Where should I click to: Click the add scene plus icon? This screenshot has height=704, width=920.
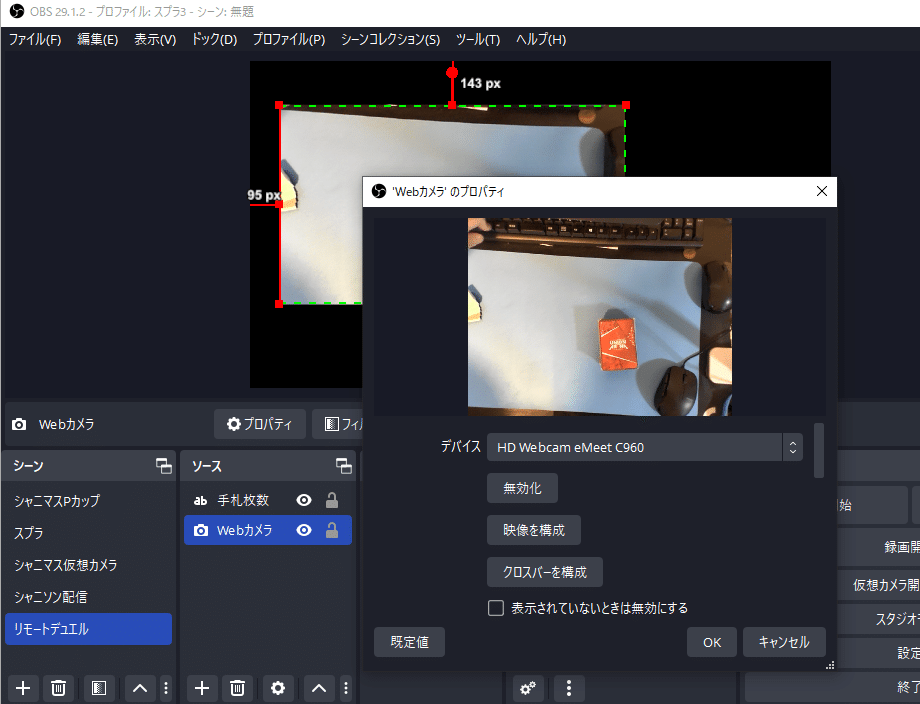(x=23, y=688)
